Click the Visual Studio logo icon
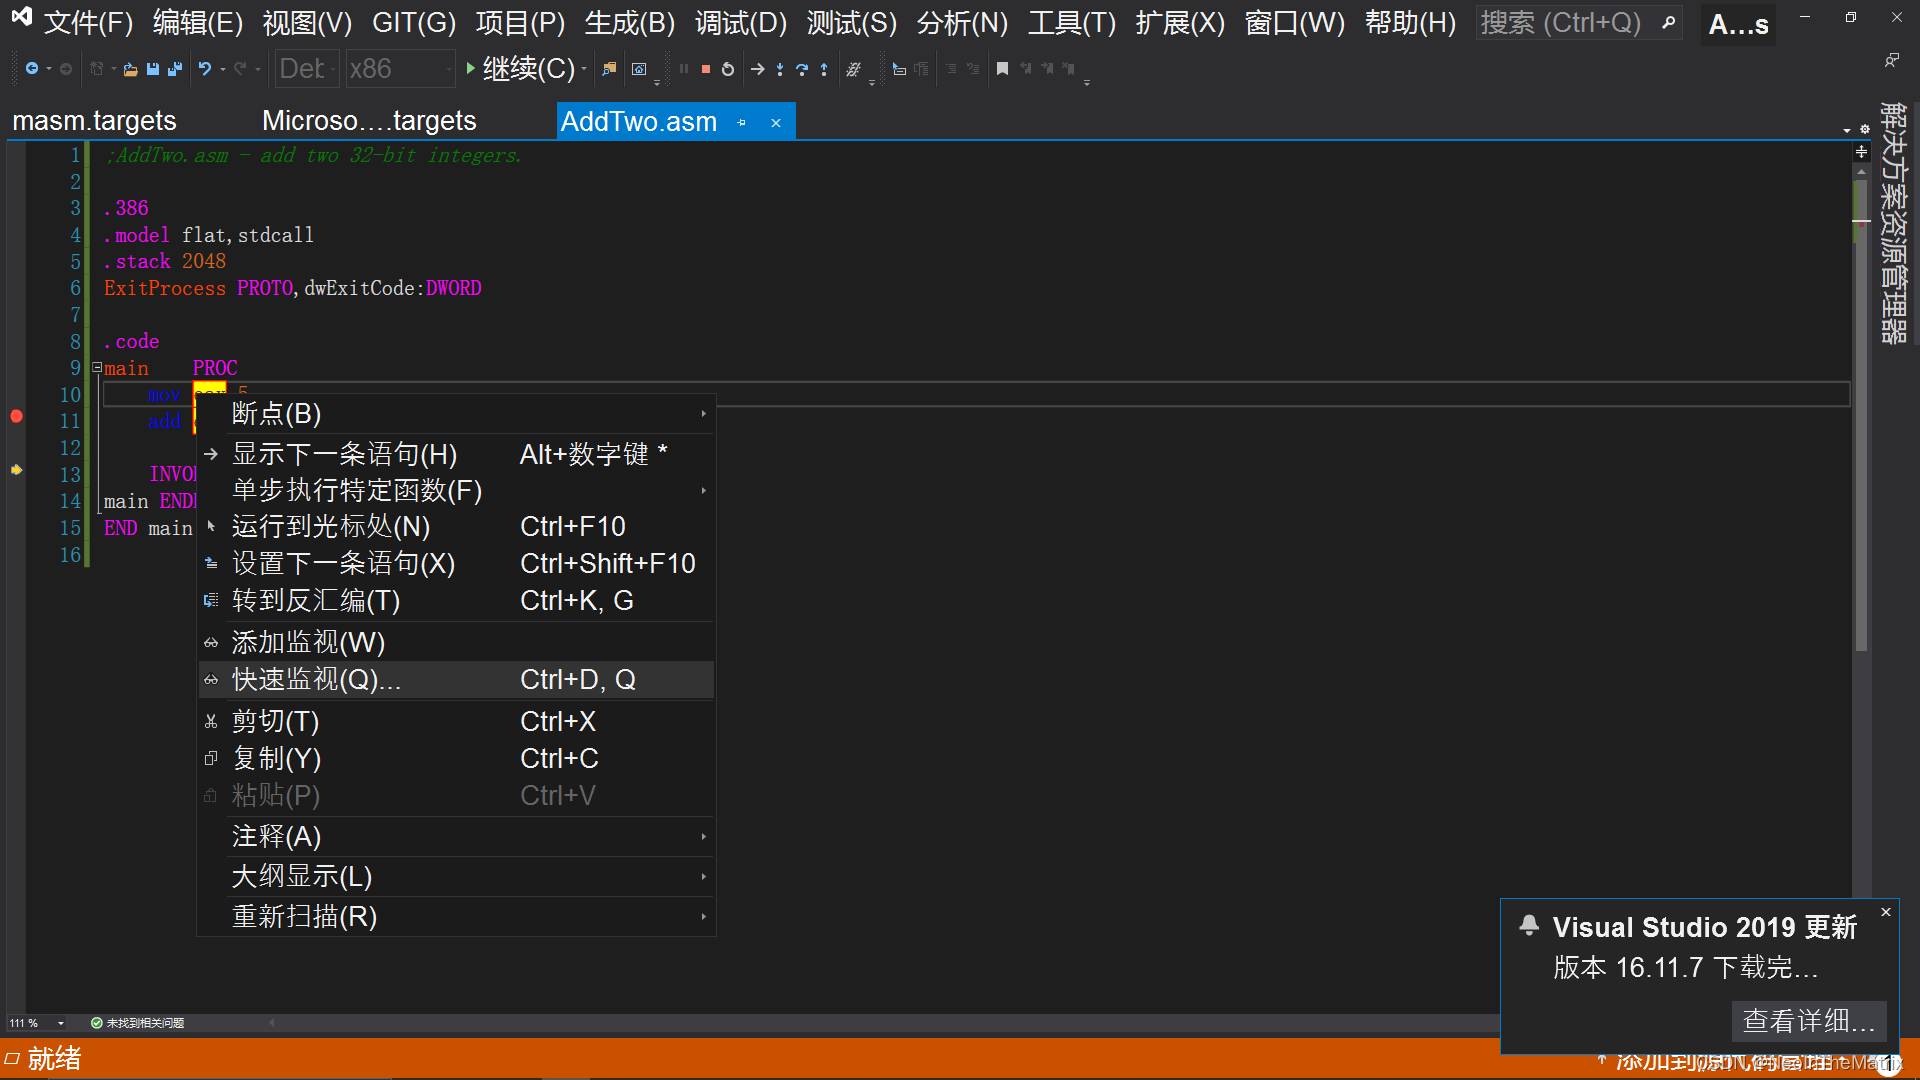Viewport: 1920px width, 1080px height. click(x=21, y=17)
